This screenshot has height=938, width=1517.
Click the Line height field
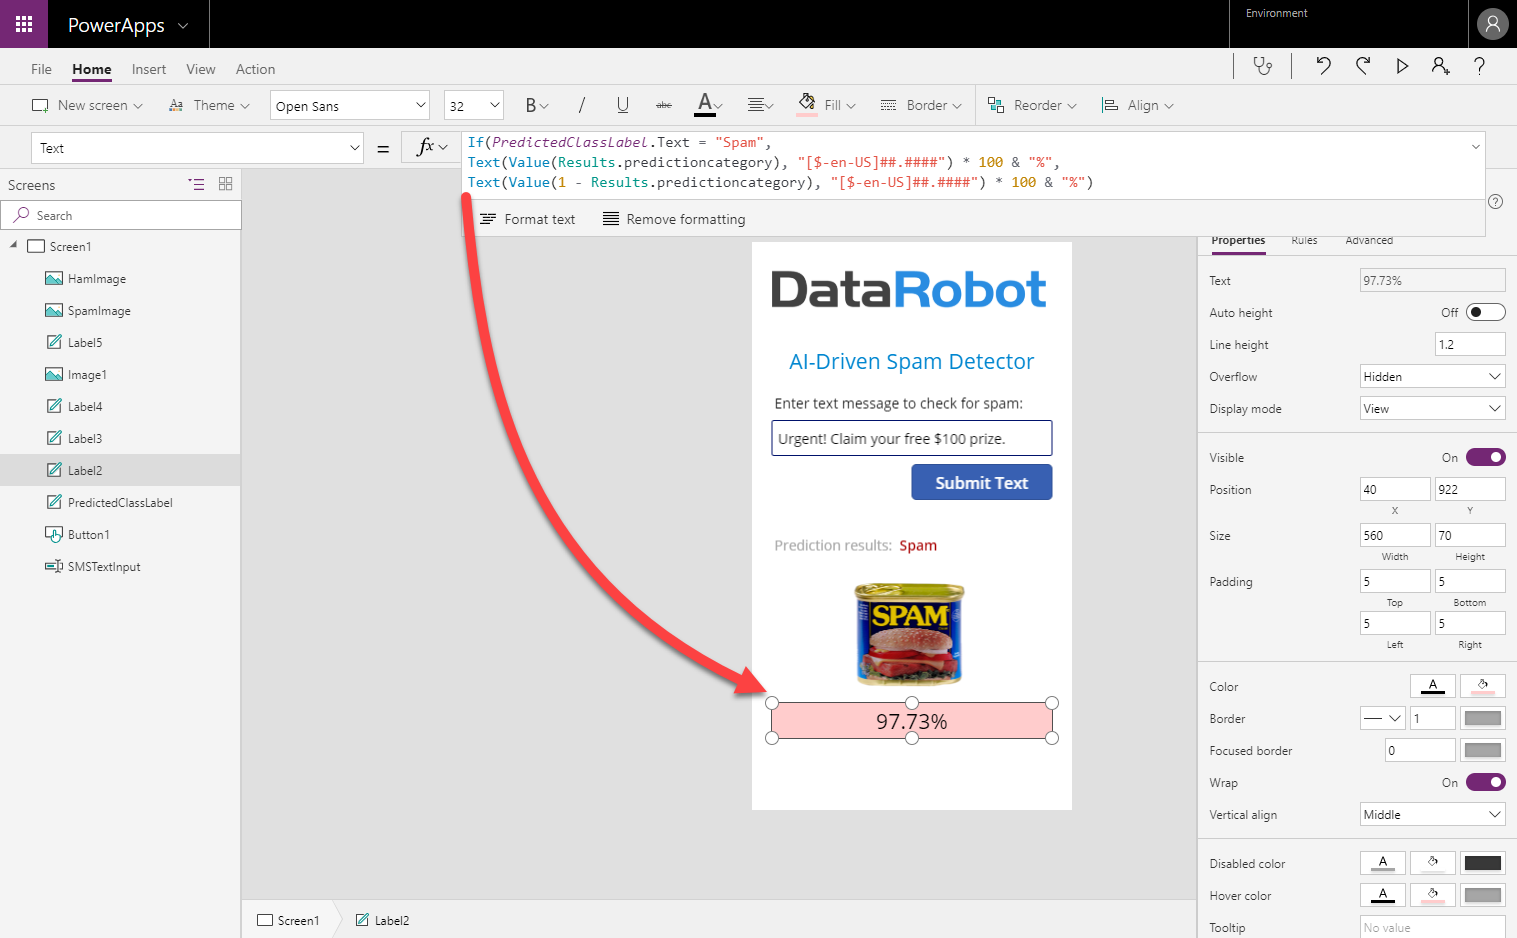(x=1470, y=344)
